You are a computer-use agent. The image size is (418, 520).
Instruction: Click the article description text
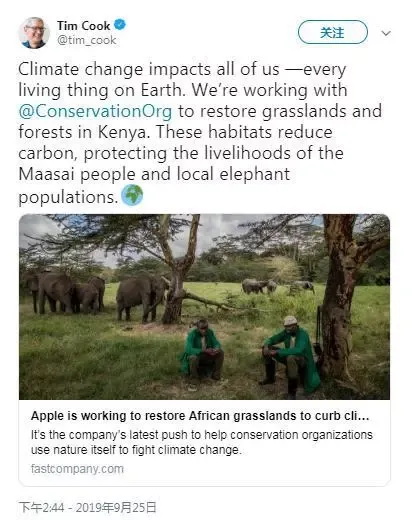[x=202, y=442]
